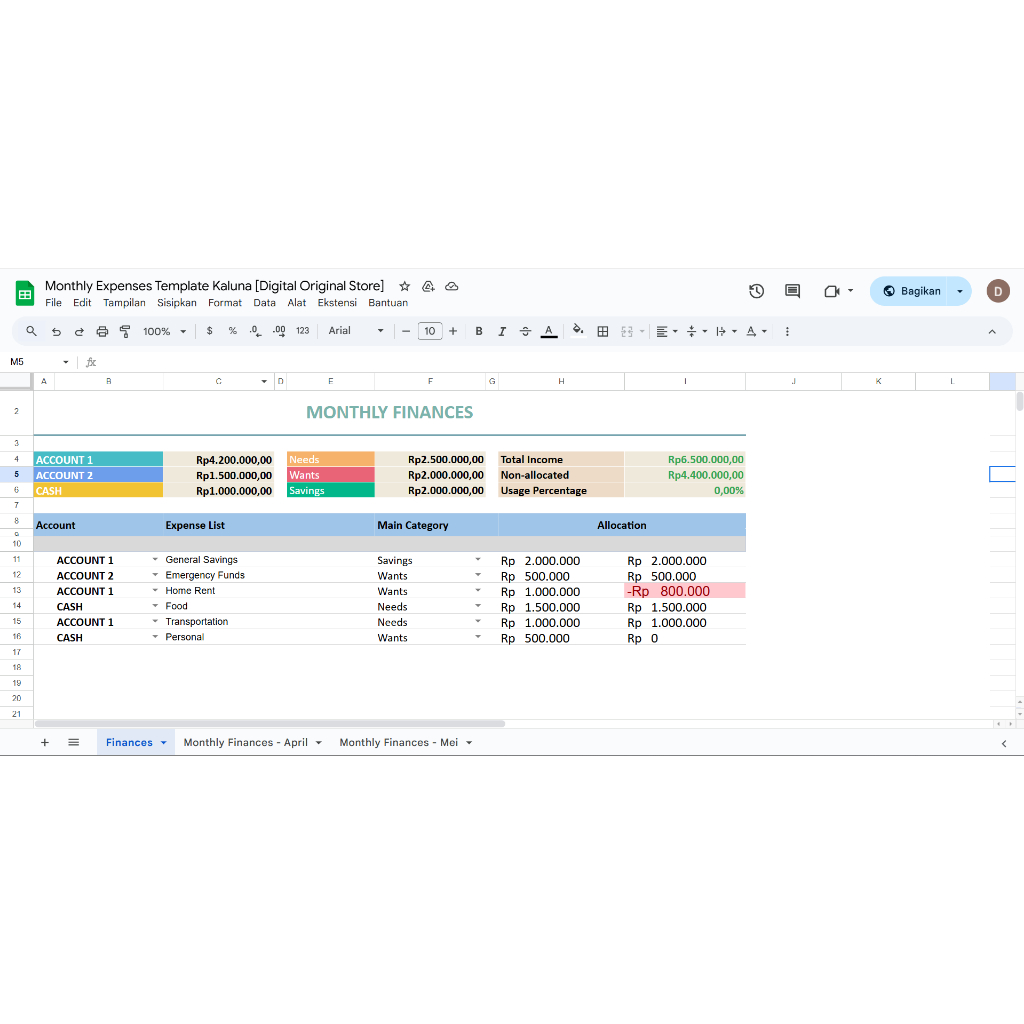Click the plus button to add a sheet
The height and width of the screenshot is (1024, 1024).
44,742
